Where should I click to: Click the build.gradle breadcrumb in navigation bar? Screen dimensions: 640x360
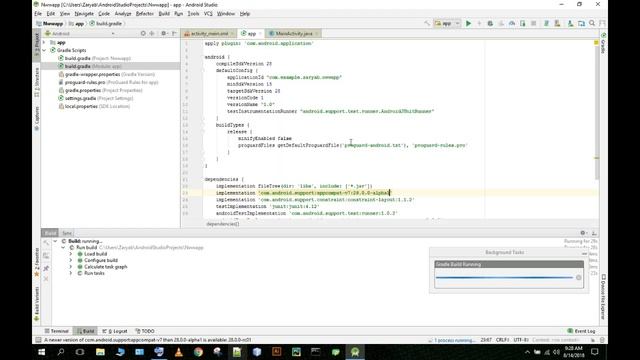point(105,24)
